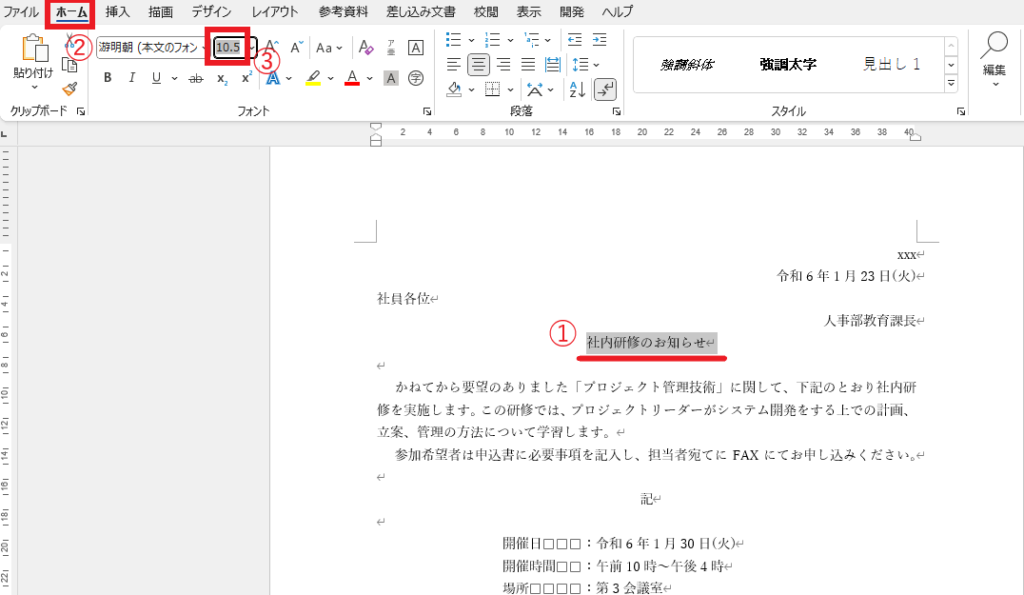Click the Sort (A-Z) icon
The image size is (1024, 595).
click(577, 89)
